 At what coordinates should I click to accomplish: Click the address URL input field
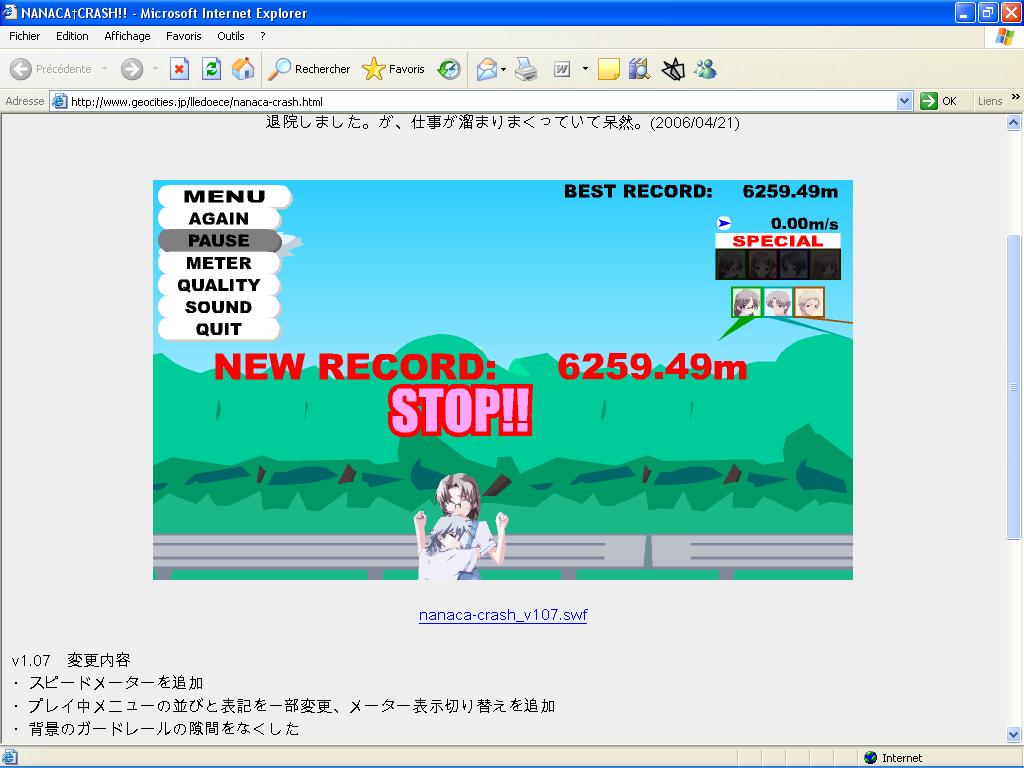(482, 101)
